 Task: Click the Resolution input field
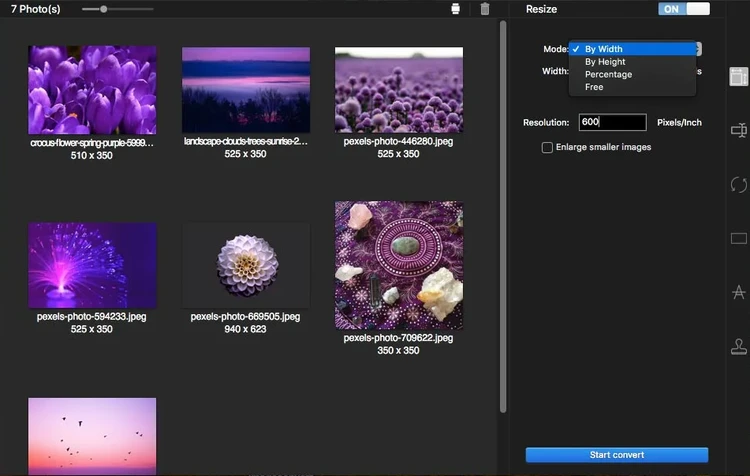612,122
